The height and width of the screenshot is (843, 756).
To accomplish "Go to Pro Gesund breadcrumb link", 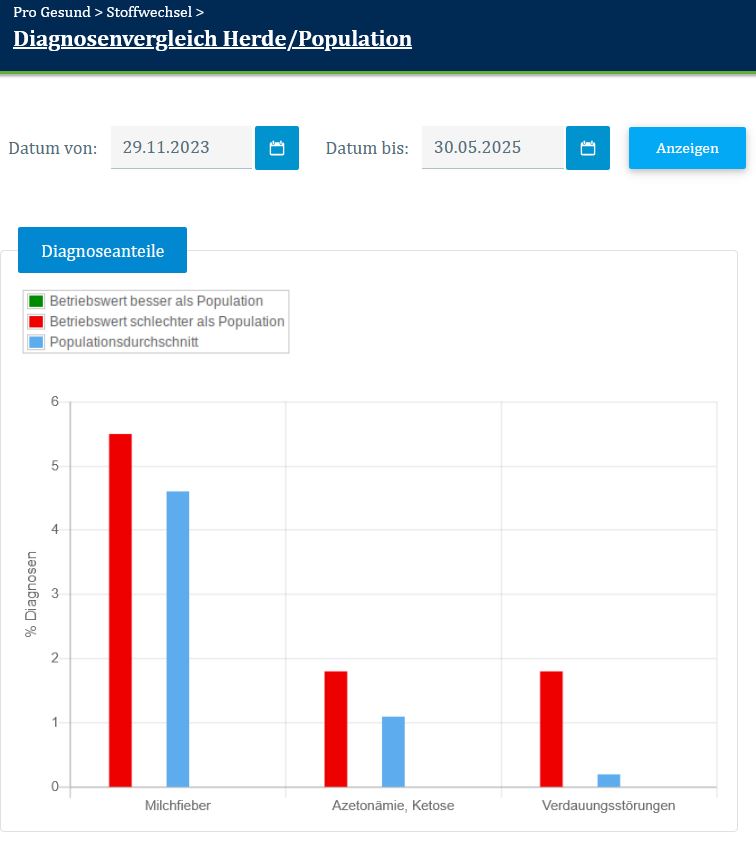I will pos(51,12).
